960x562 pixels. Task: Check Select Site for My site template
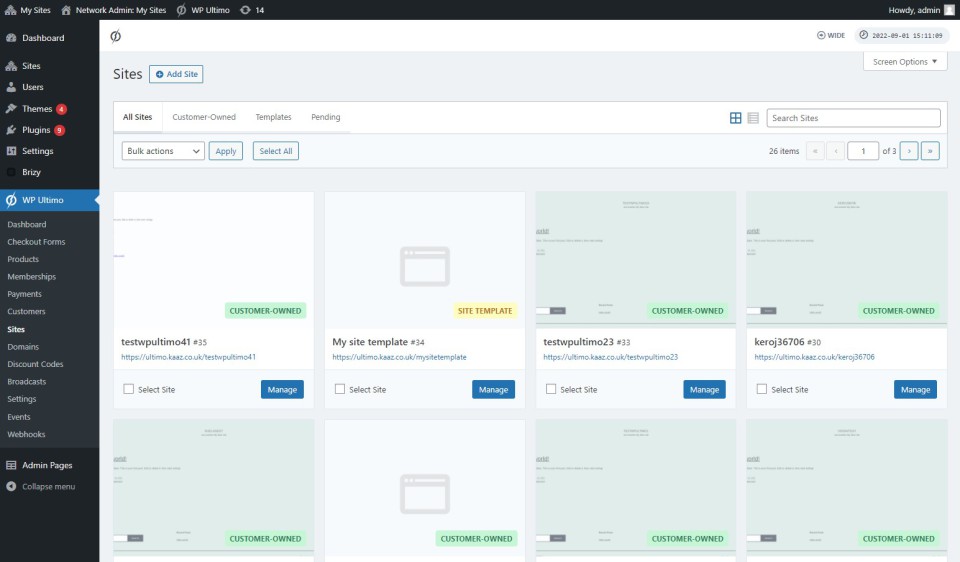tap(340, 389)
